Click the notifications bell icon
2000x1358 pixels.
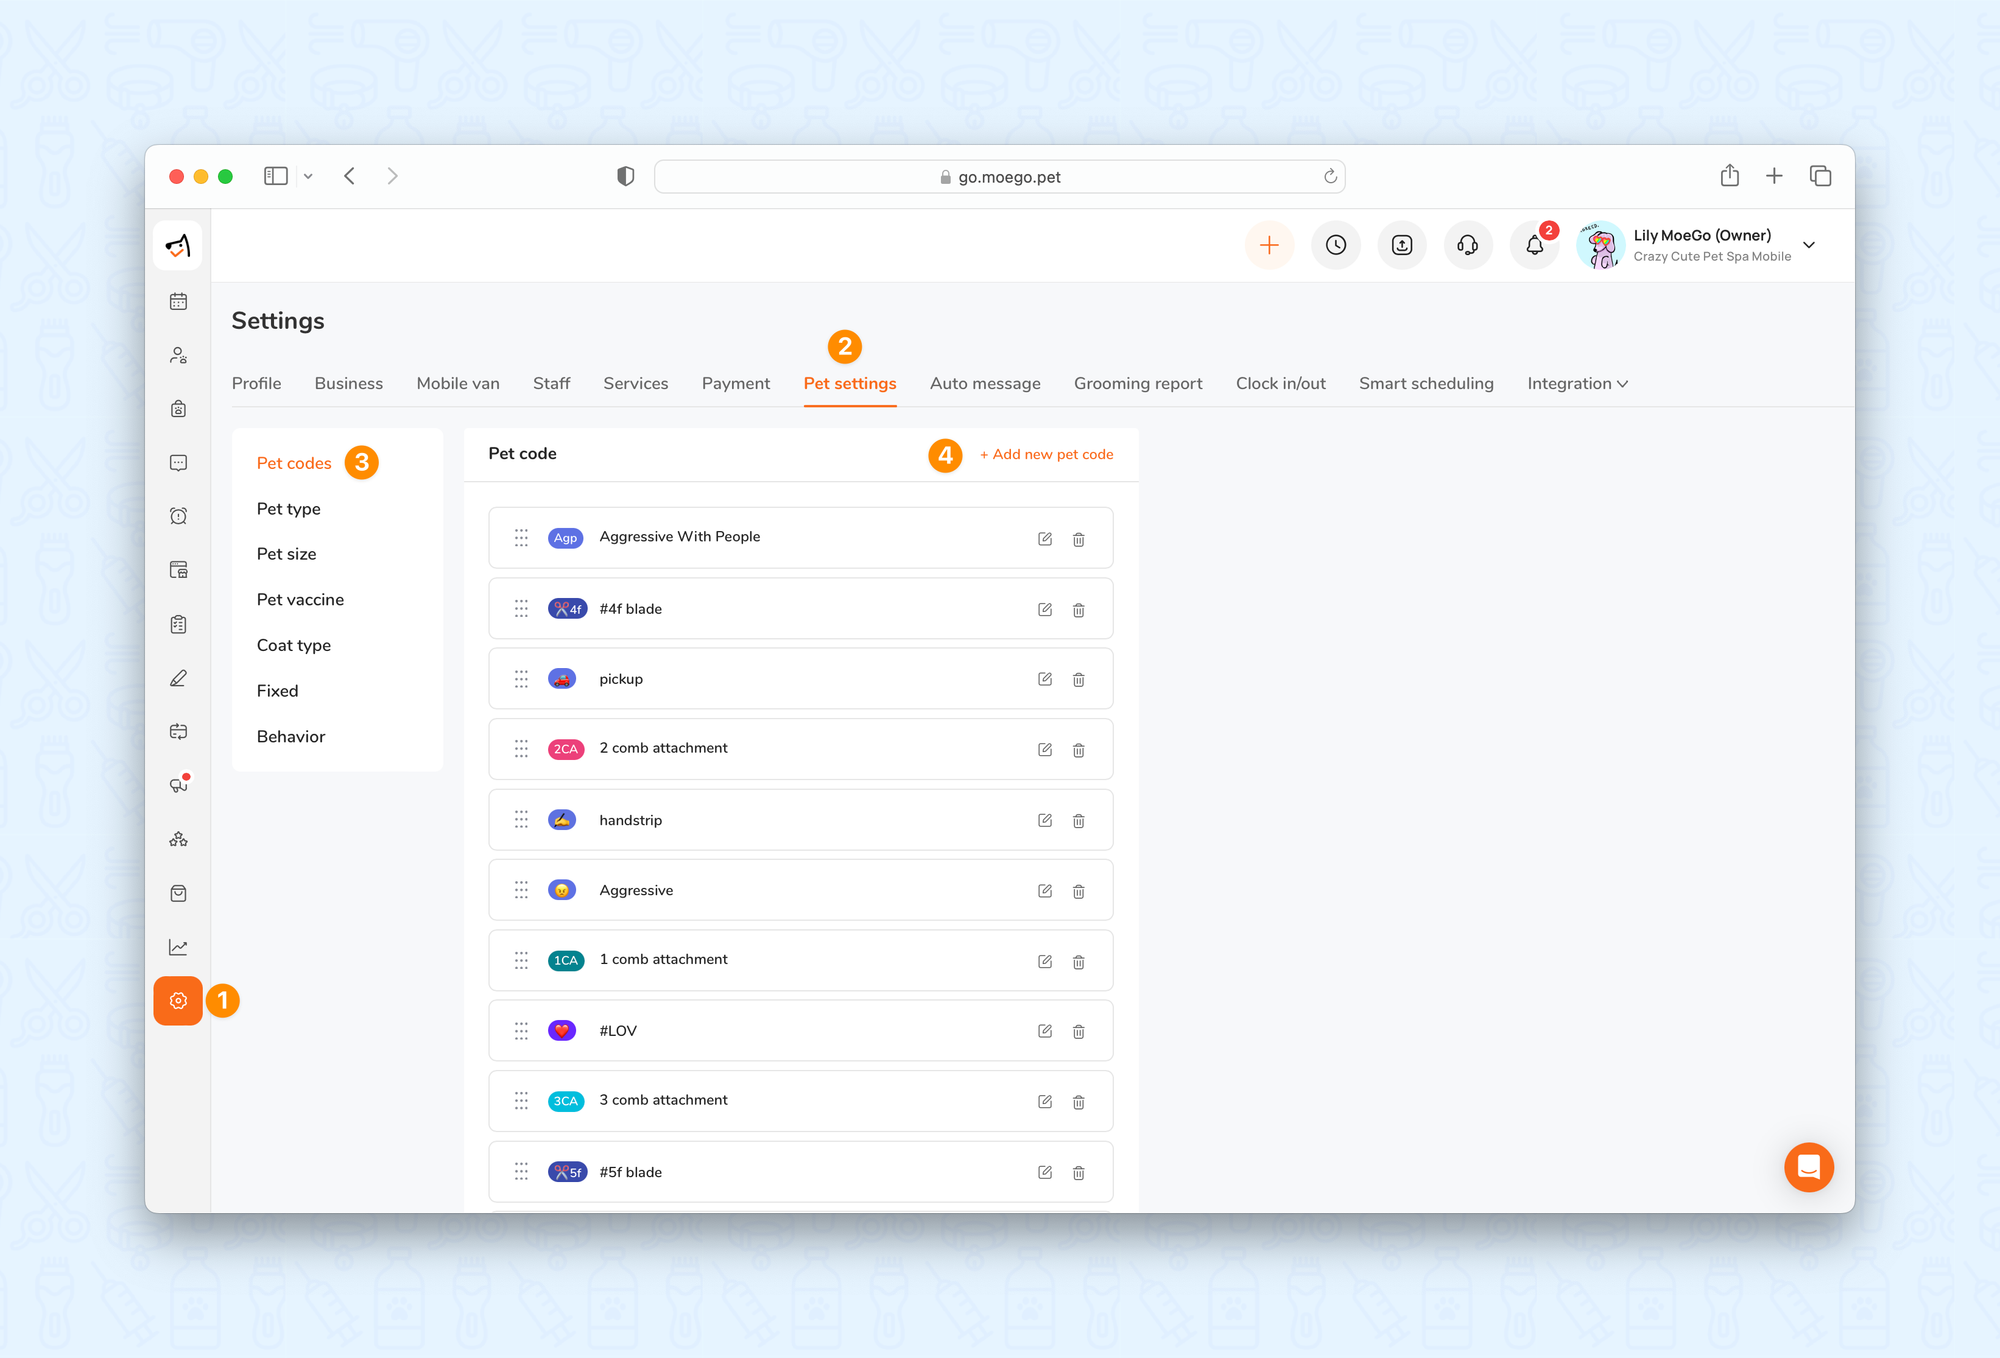pos(1534,245)
